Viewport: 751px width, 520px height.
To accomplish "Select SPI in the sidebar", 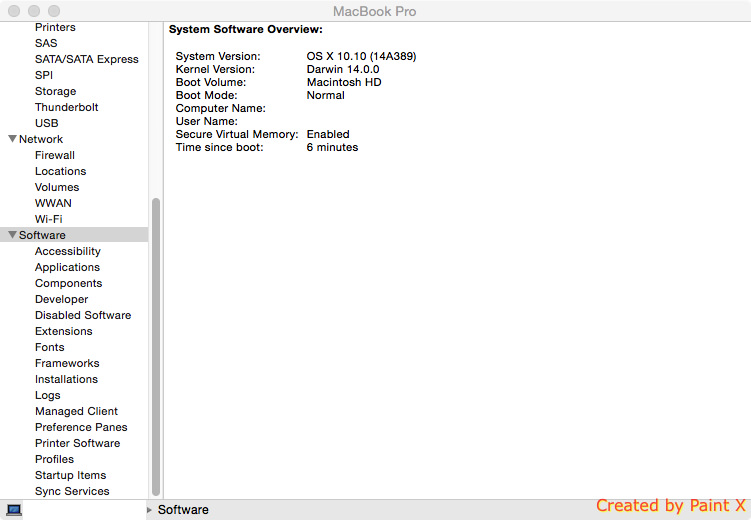I will point(44,75).
